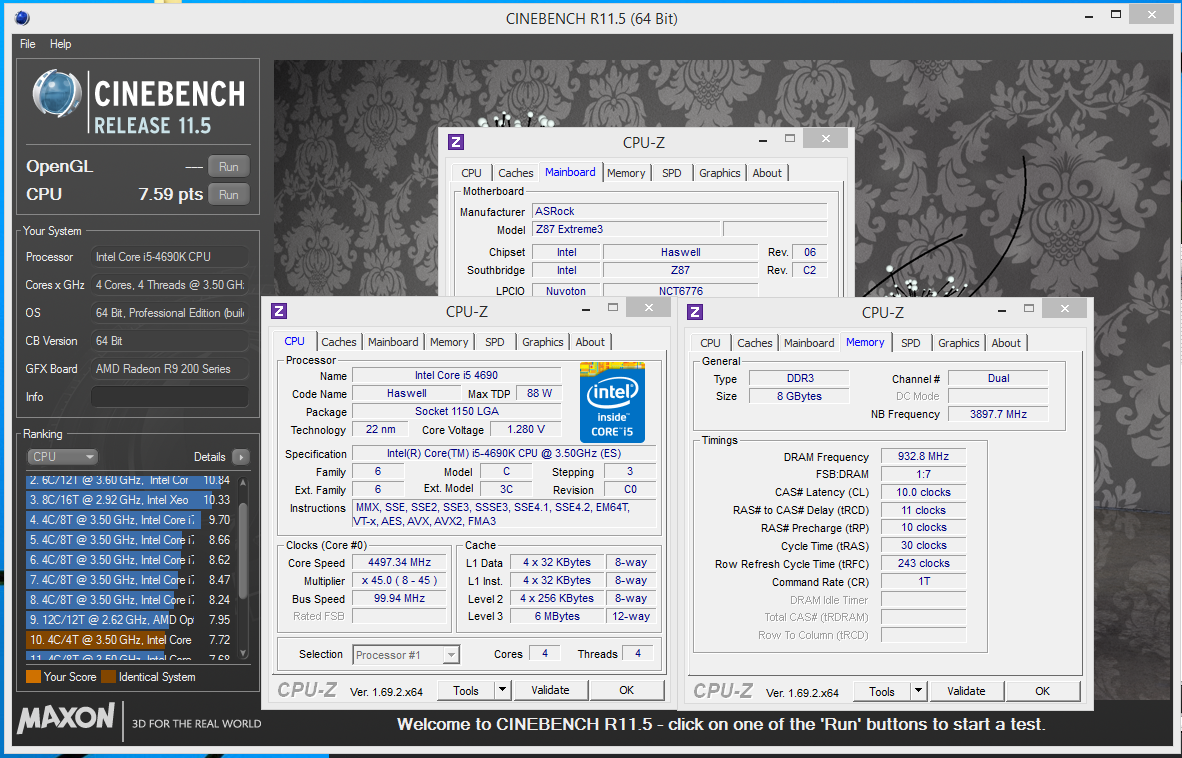Click the Core Speed 4497.34 MHz value
1182x758 pixels.
coord(400,562)
